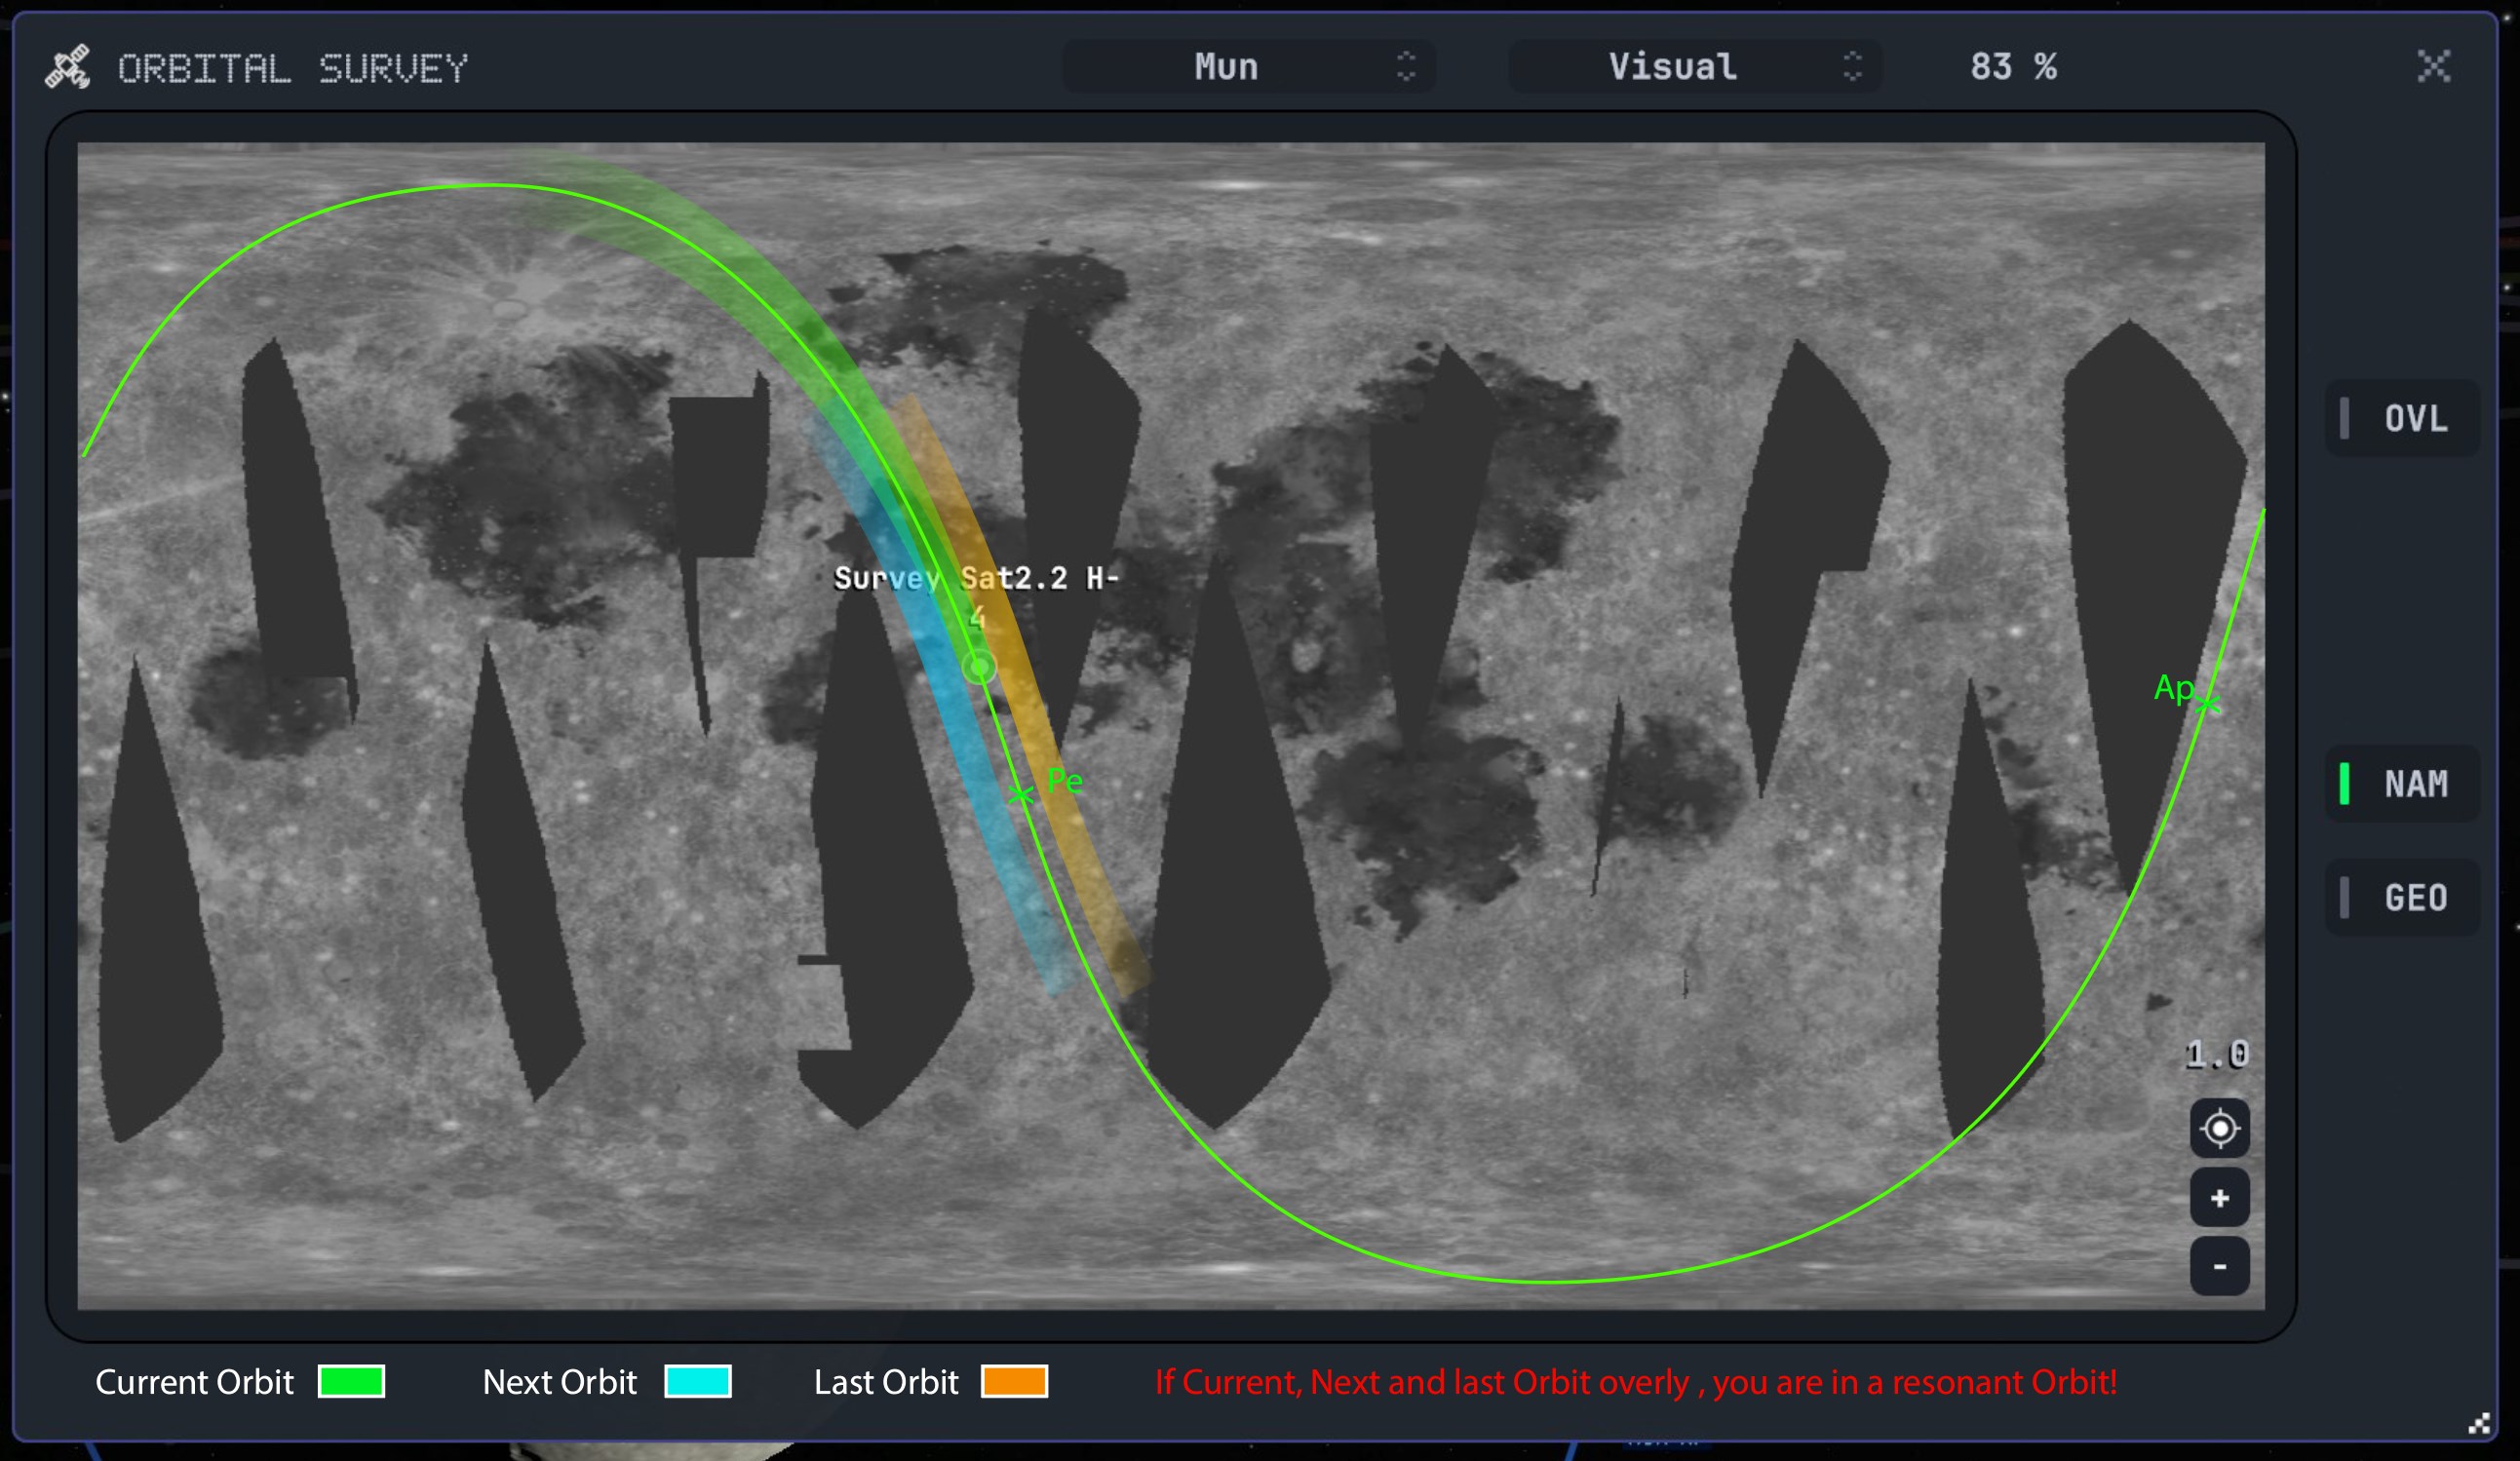Toggle the GEO button
The height and width of the screenshot is (1461, 2520).
[x=2402, y=897]
